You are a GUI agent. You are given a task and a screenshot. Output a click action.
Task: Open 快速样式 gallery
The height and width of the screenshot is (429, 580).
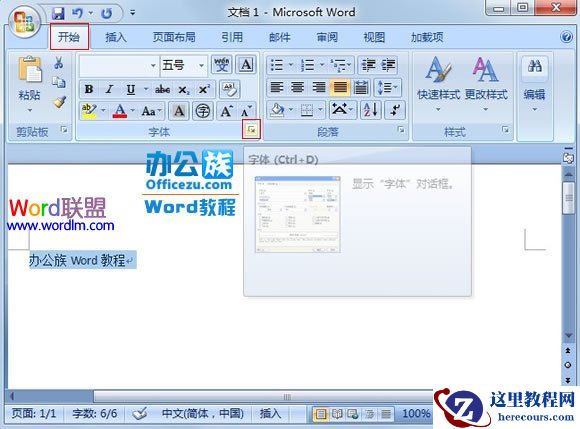coord(439,84)
